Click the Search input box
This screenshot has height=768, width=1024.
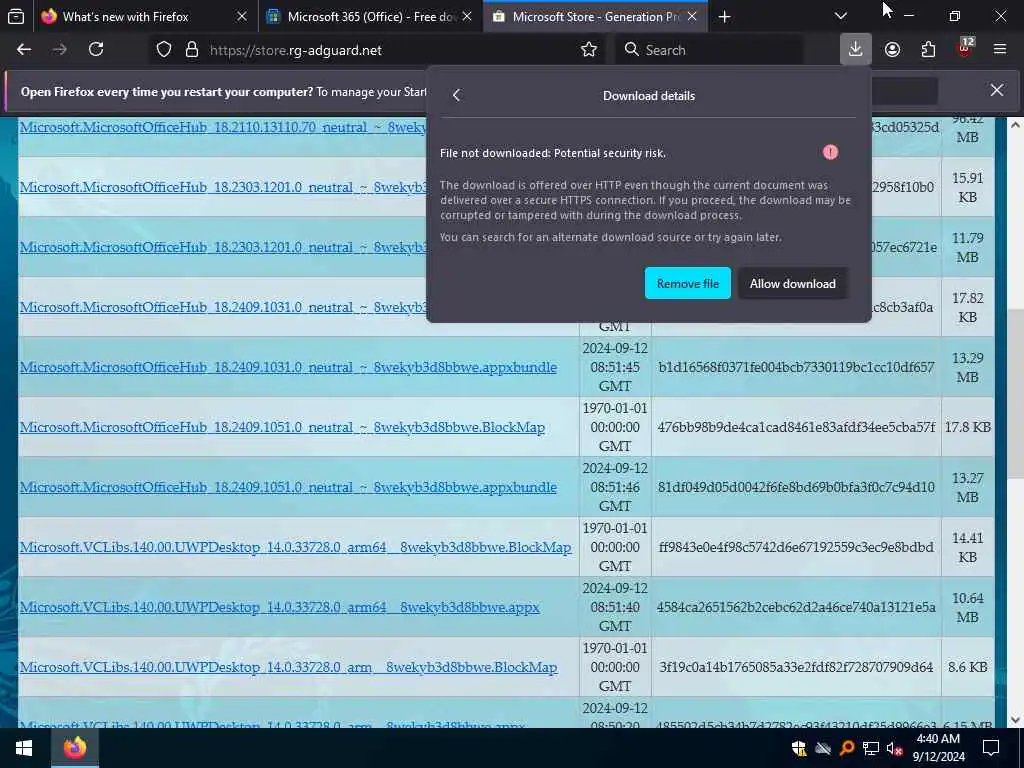709,50
